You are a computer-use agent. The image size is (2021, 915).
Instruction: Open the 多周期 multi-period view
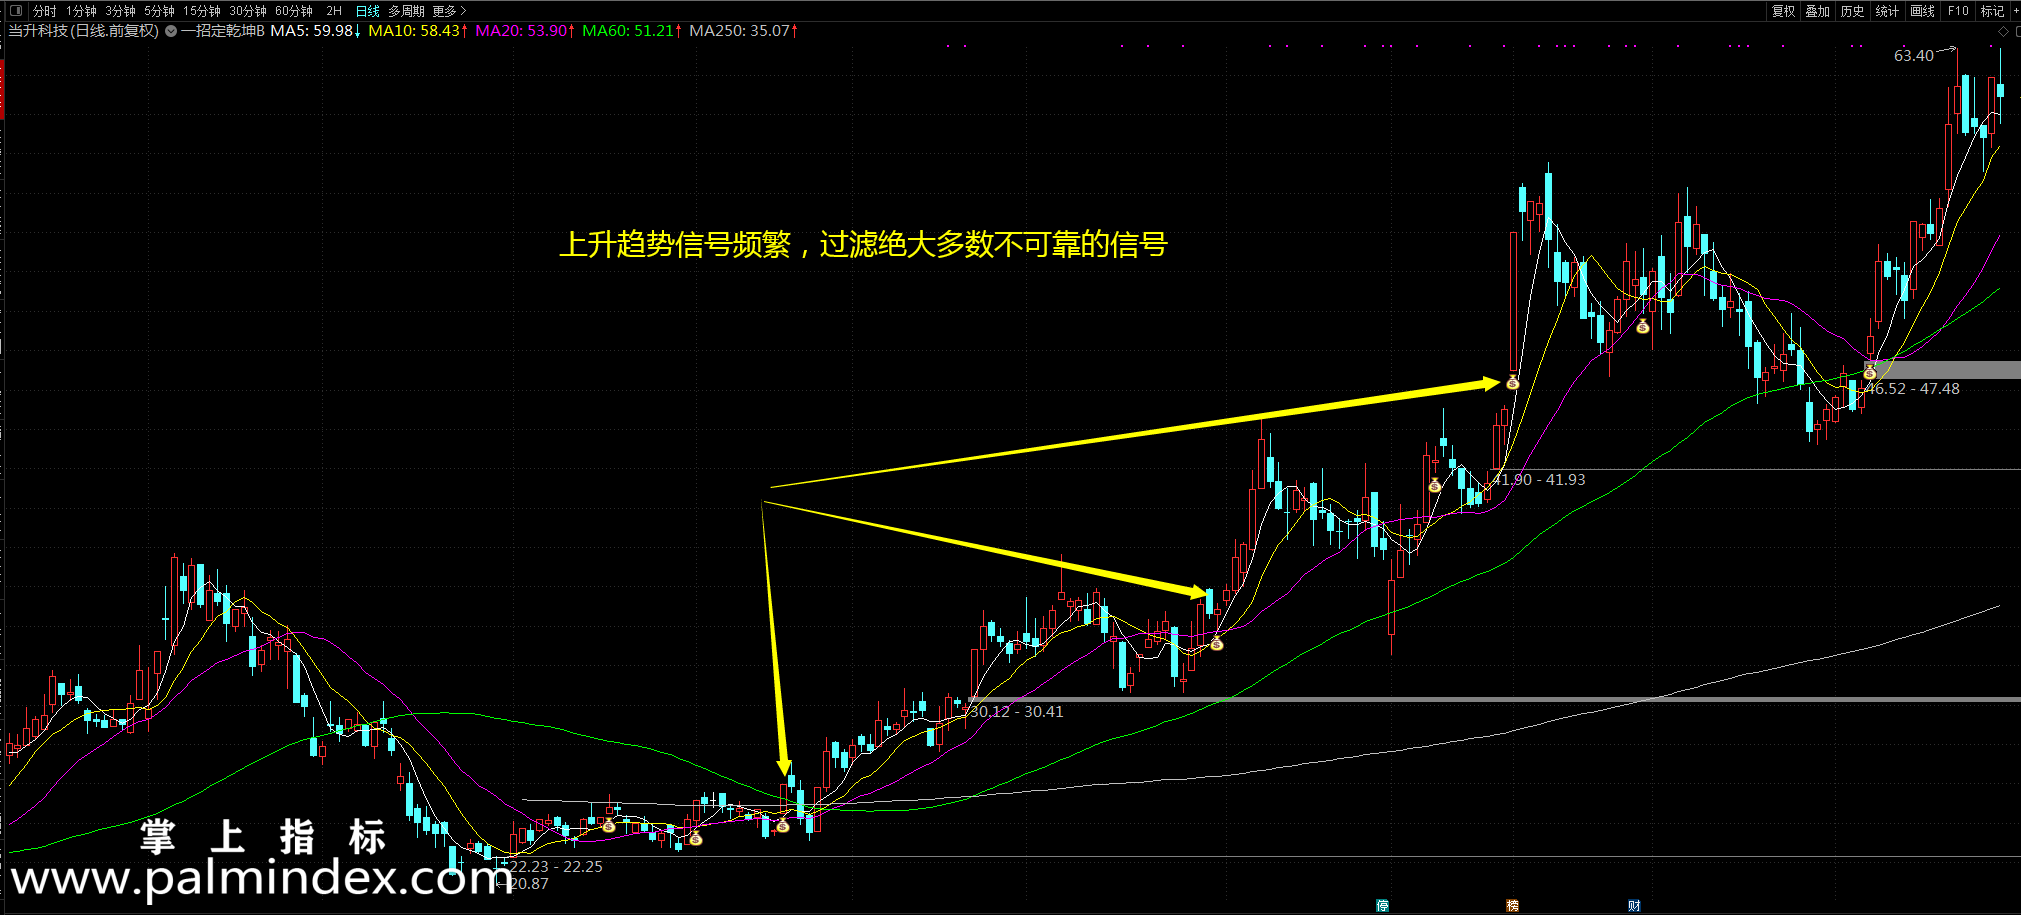pos(406,11)
